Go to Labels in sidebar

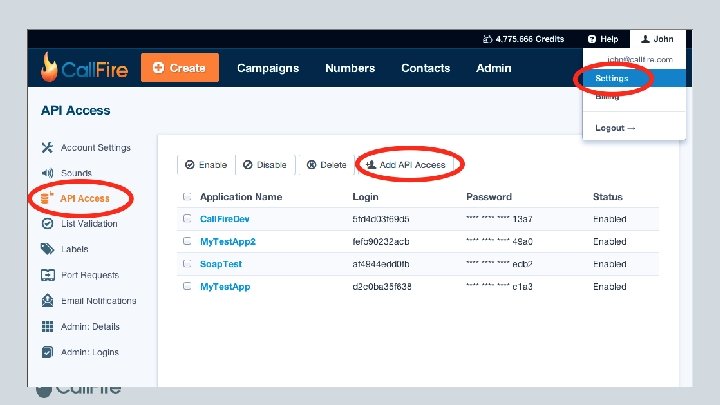click(74, 249)
